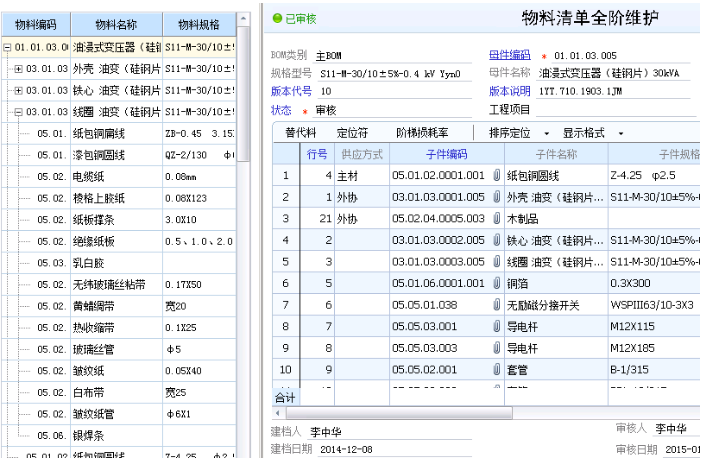
Task: Click the green 已审核 status indicator
Action: click(x=295, y=18)
